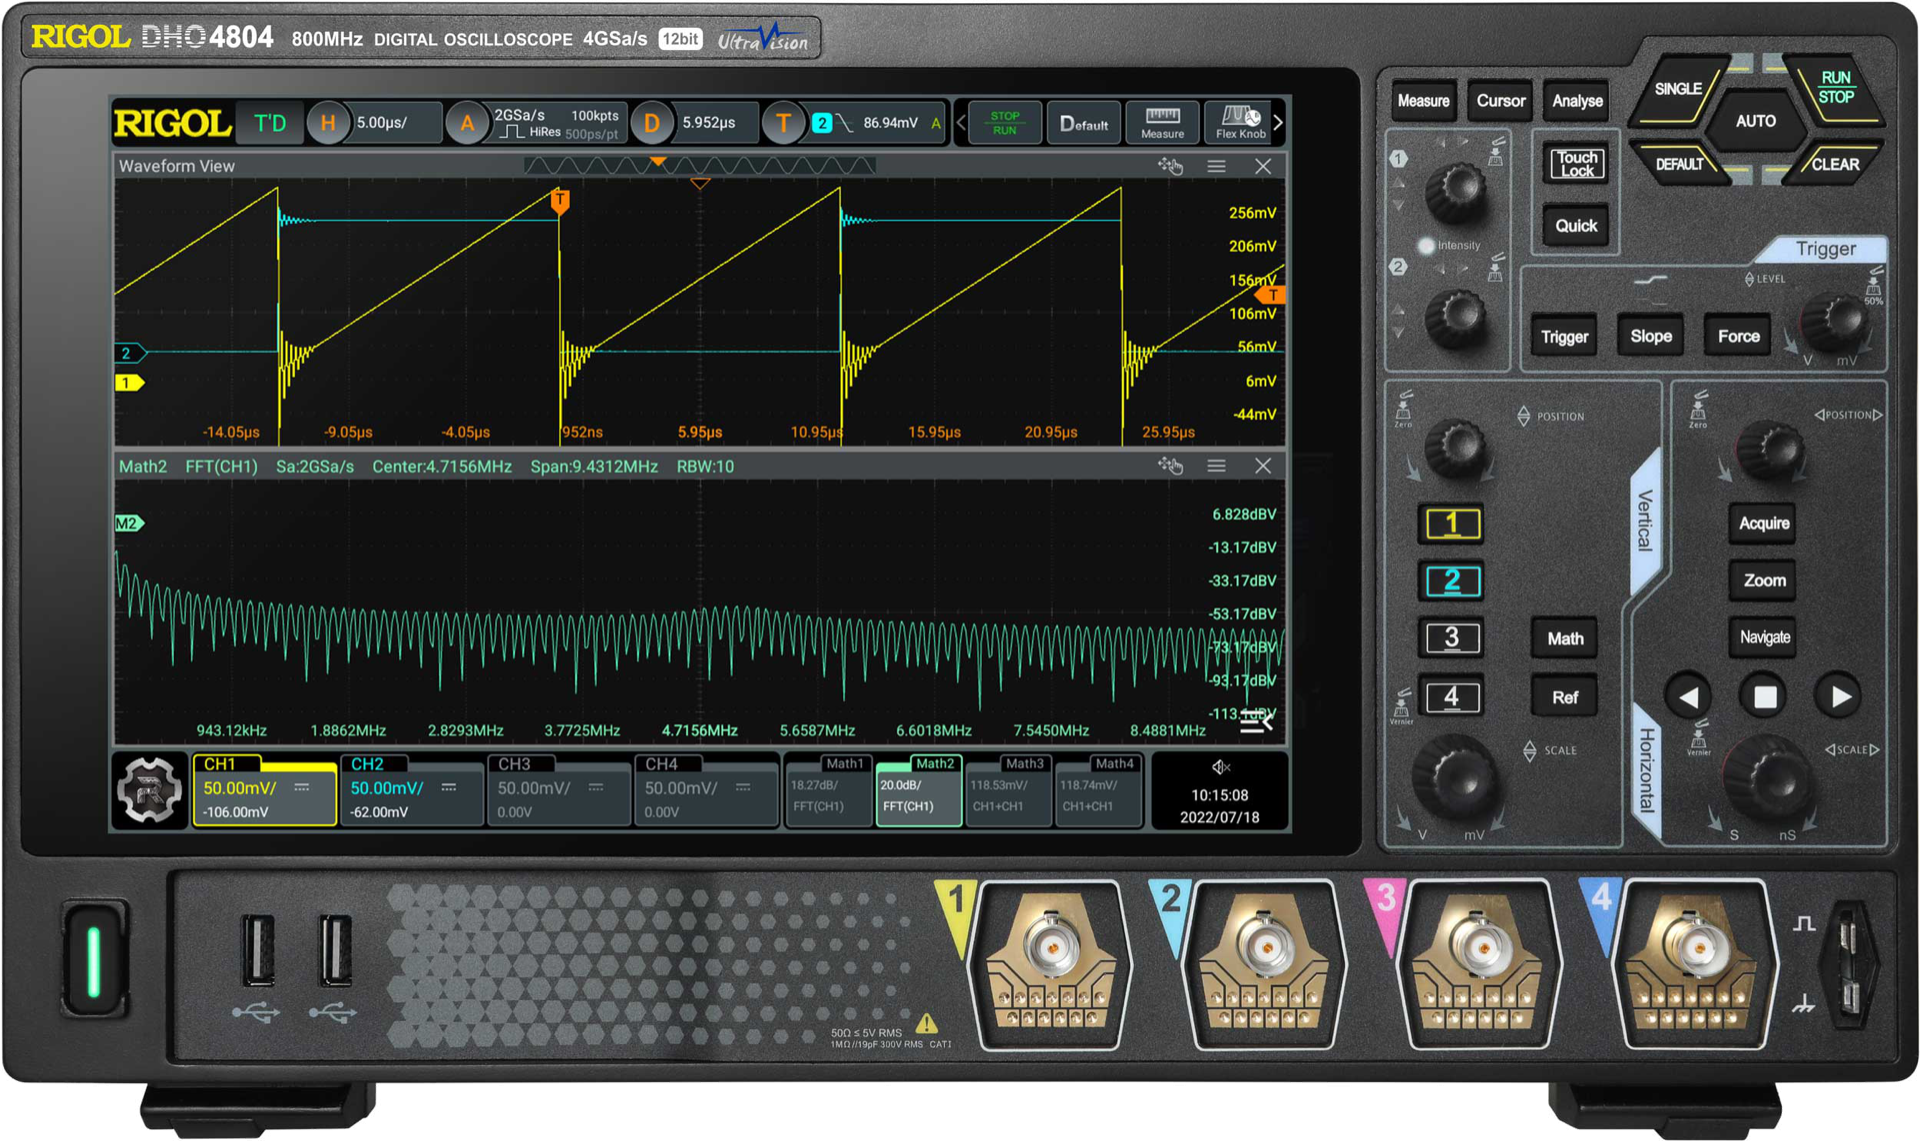Open the RIGOL gear settings icon

(150, 790)
